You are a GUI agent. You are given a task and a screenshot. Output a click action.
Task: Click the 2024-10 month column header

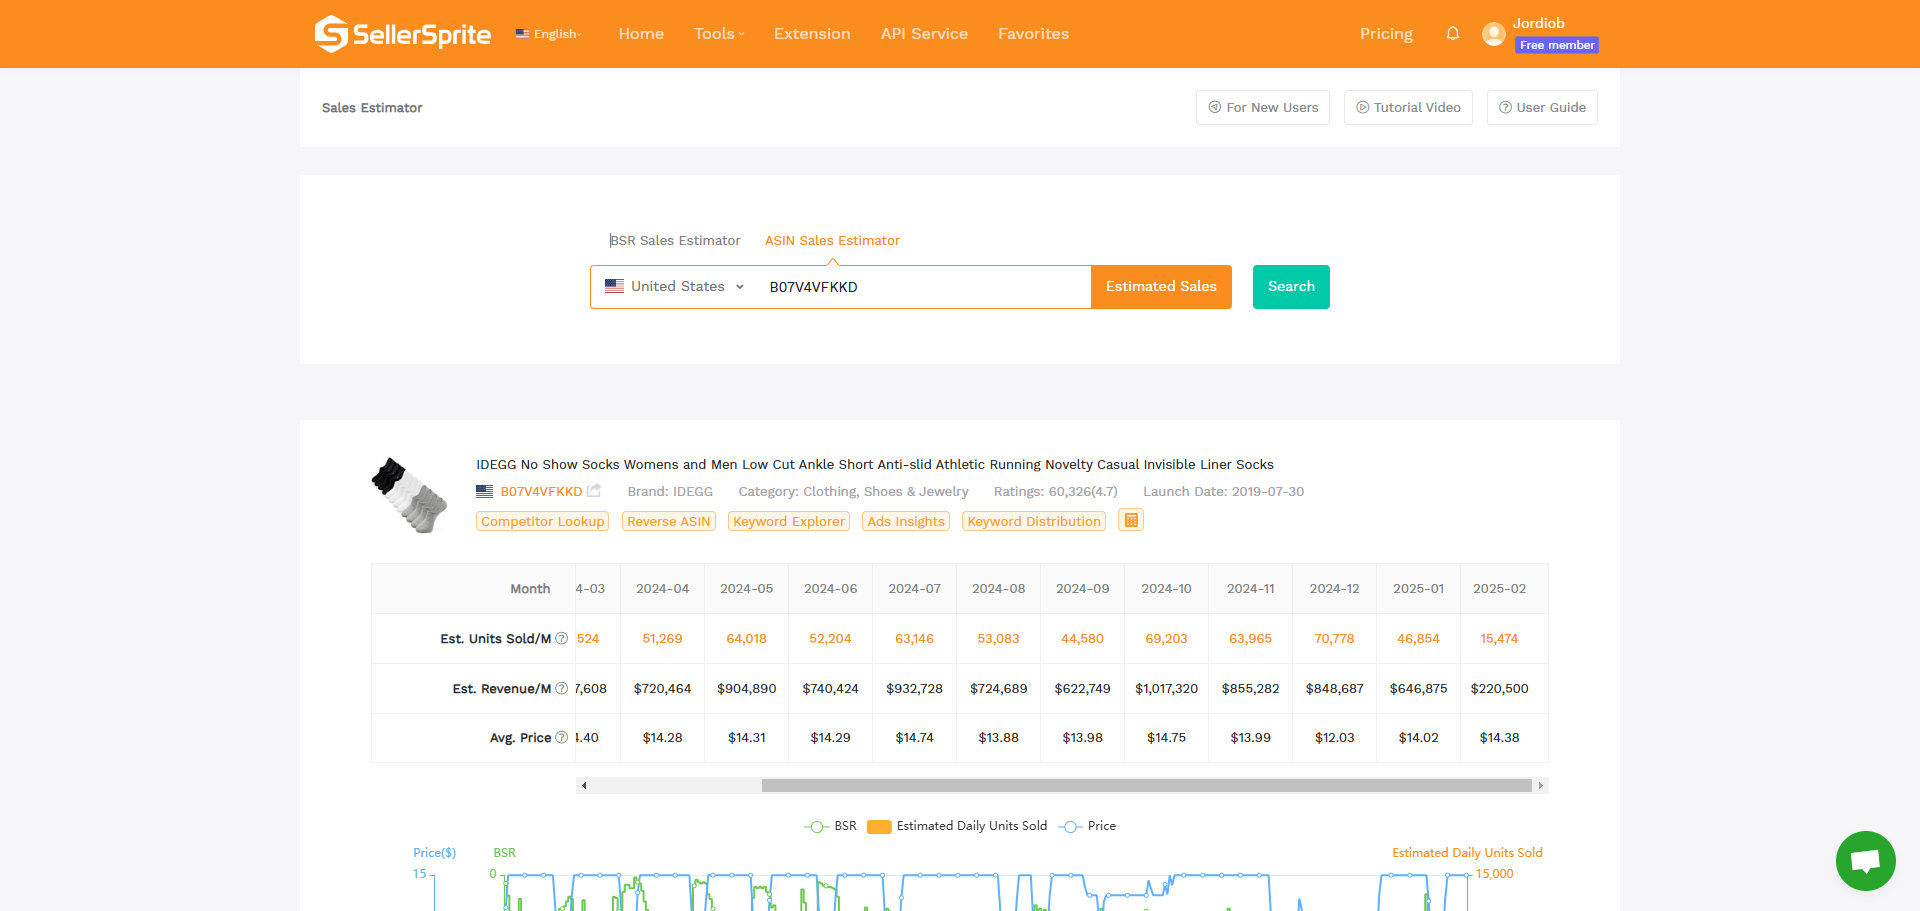(1166, 589)
